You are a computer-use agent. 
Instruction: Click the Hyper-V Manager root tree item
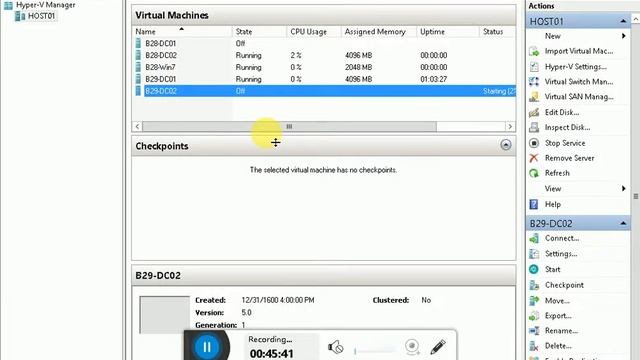coord(45,5)
